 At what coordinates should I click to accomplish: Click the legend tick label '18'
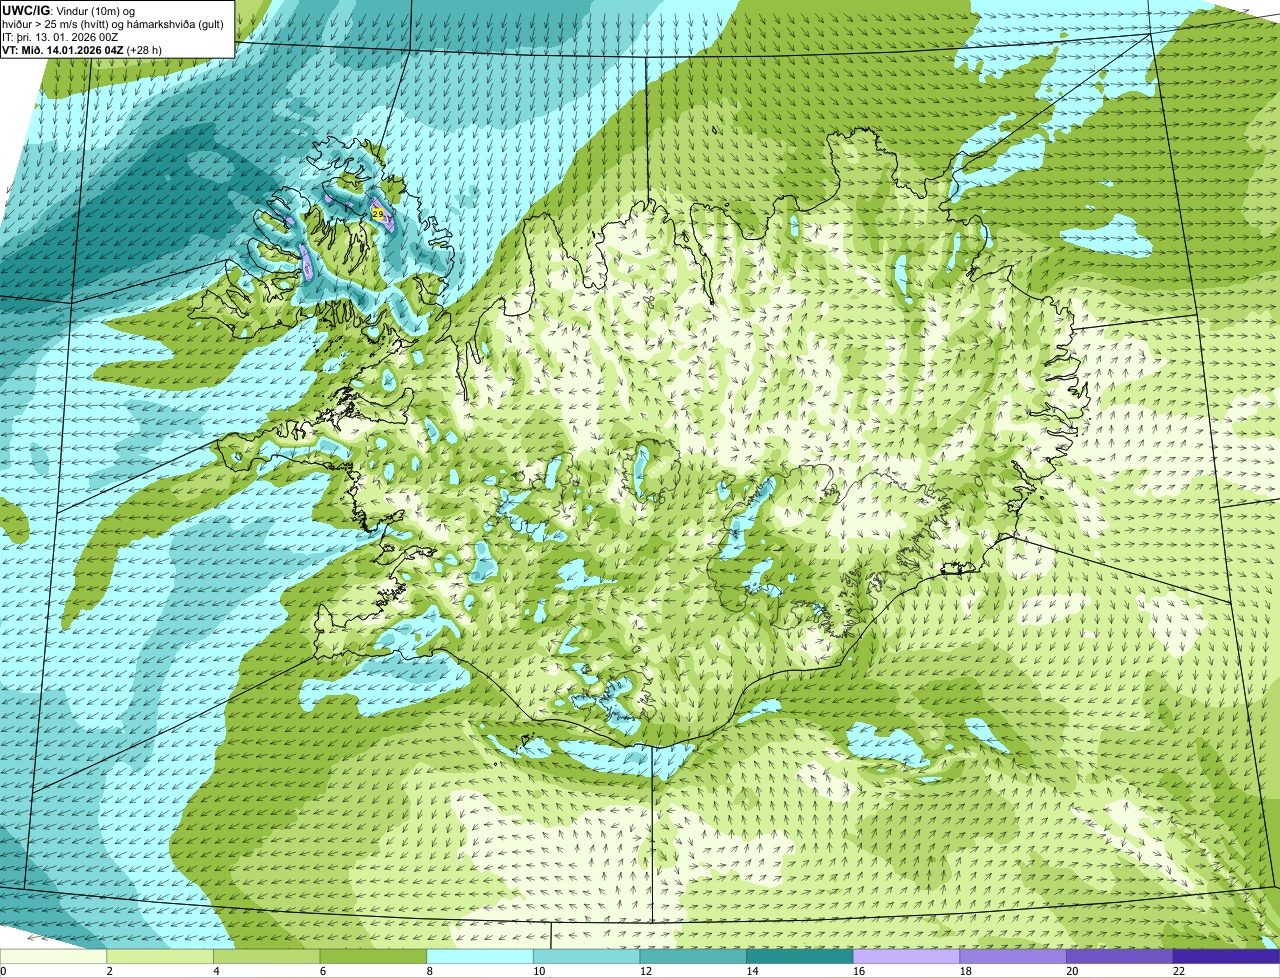point(965,971)
